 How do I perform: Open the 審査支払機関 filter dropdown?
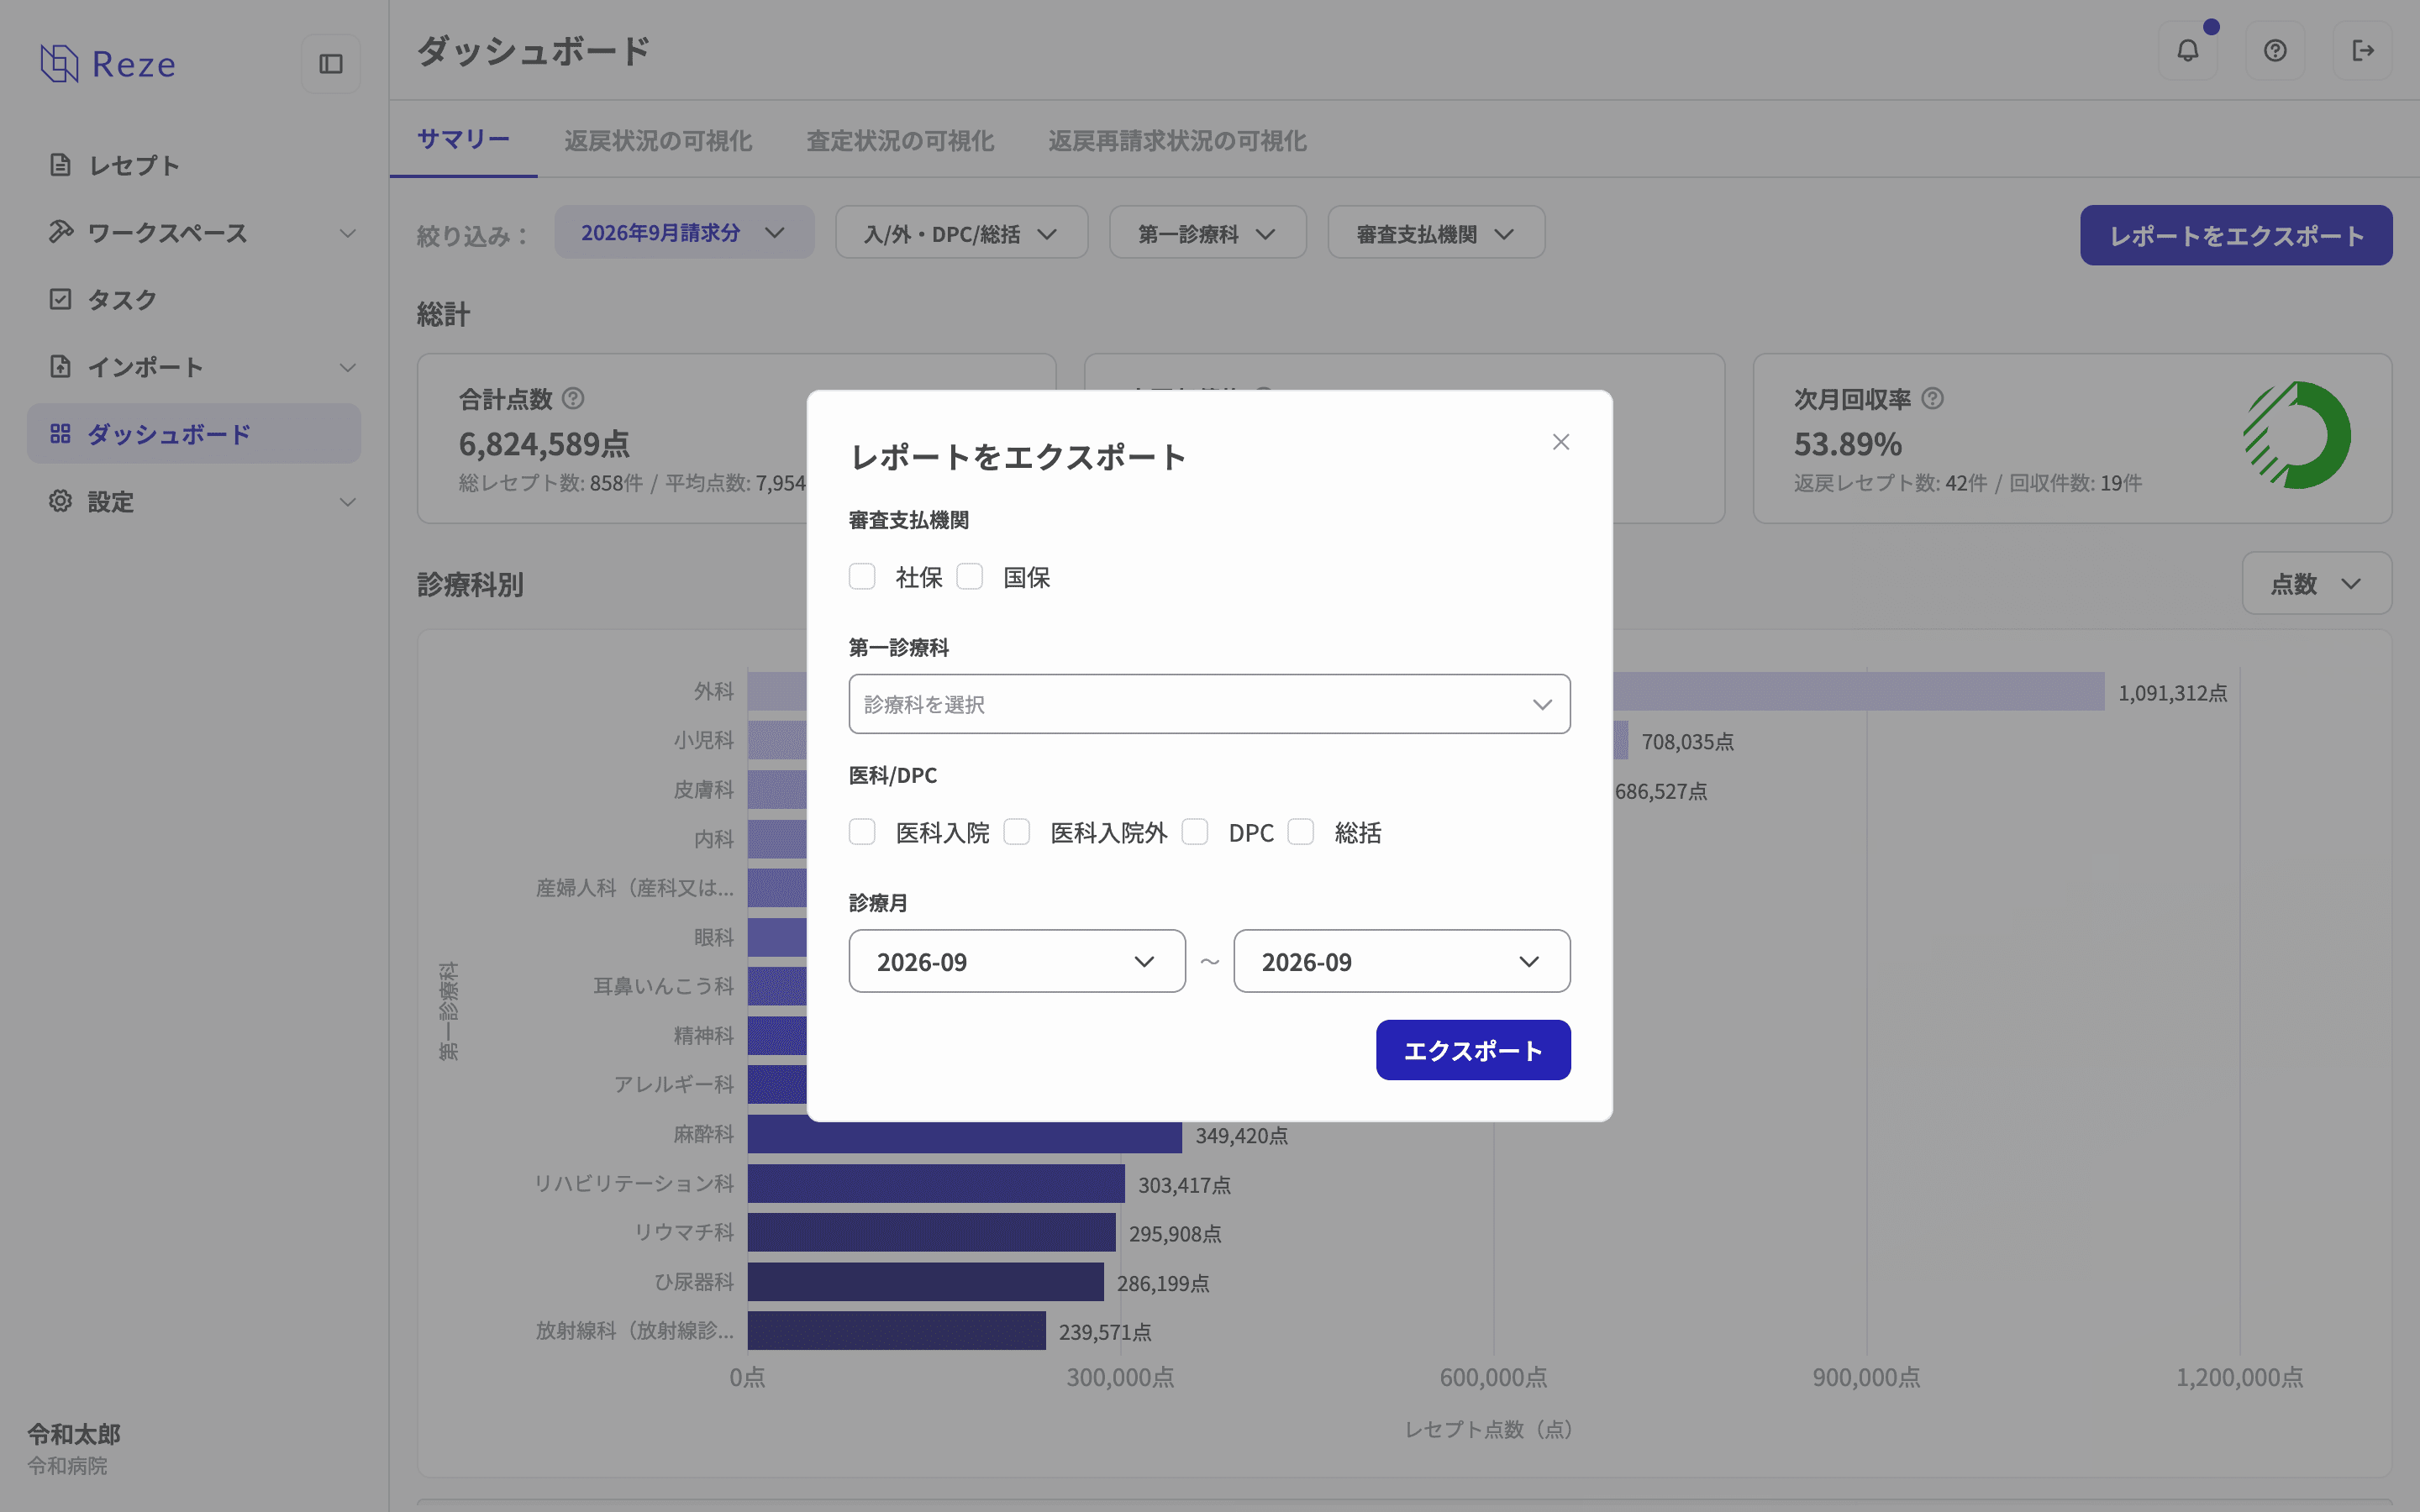(x=1436, y=233)
